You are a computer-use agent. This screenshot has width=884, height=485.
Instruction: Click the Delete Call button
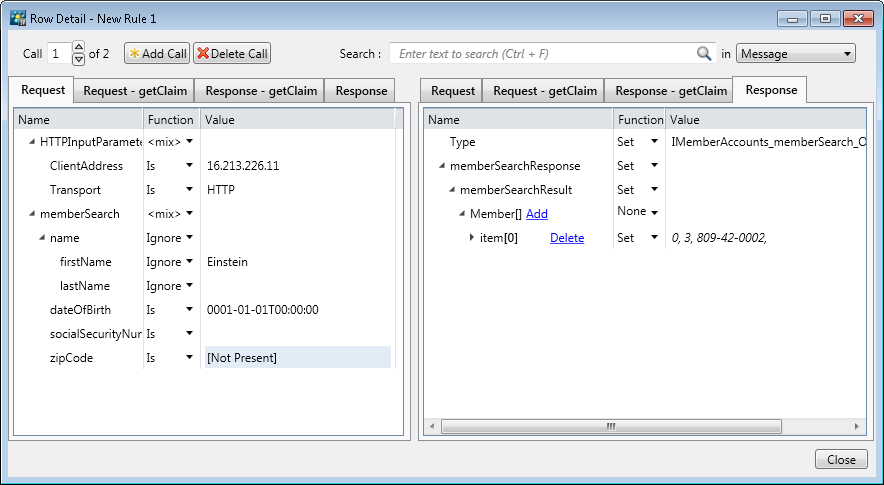pos(232,54)
